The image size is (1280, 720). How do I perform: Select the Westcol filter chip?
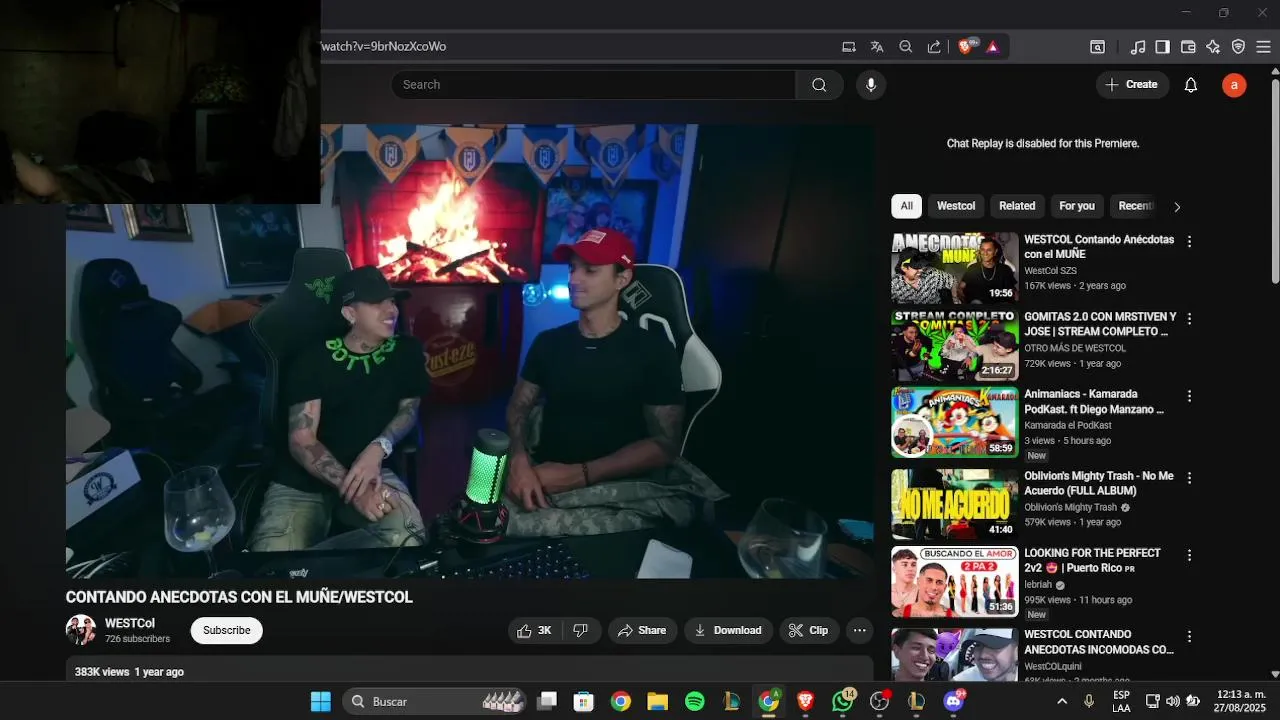pos(956,206)
